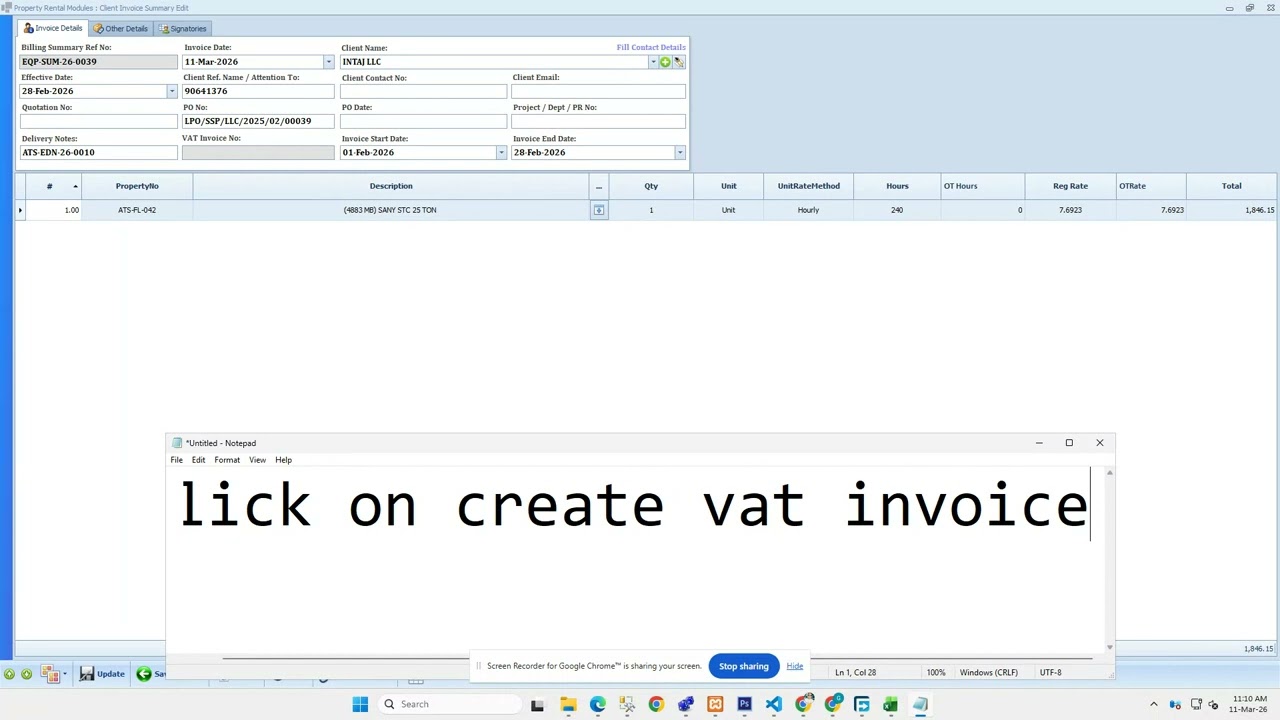
Task: Click the second green navigation circle icon
Action: click(x=26, y=674)
